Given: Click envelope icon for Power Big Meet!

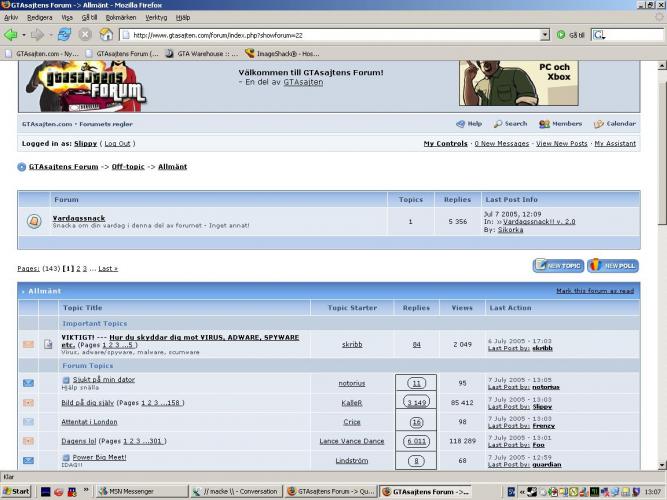Looking at the screenshot, I should pos(29,460).
